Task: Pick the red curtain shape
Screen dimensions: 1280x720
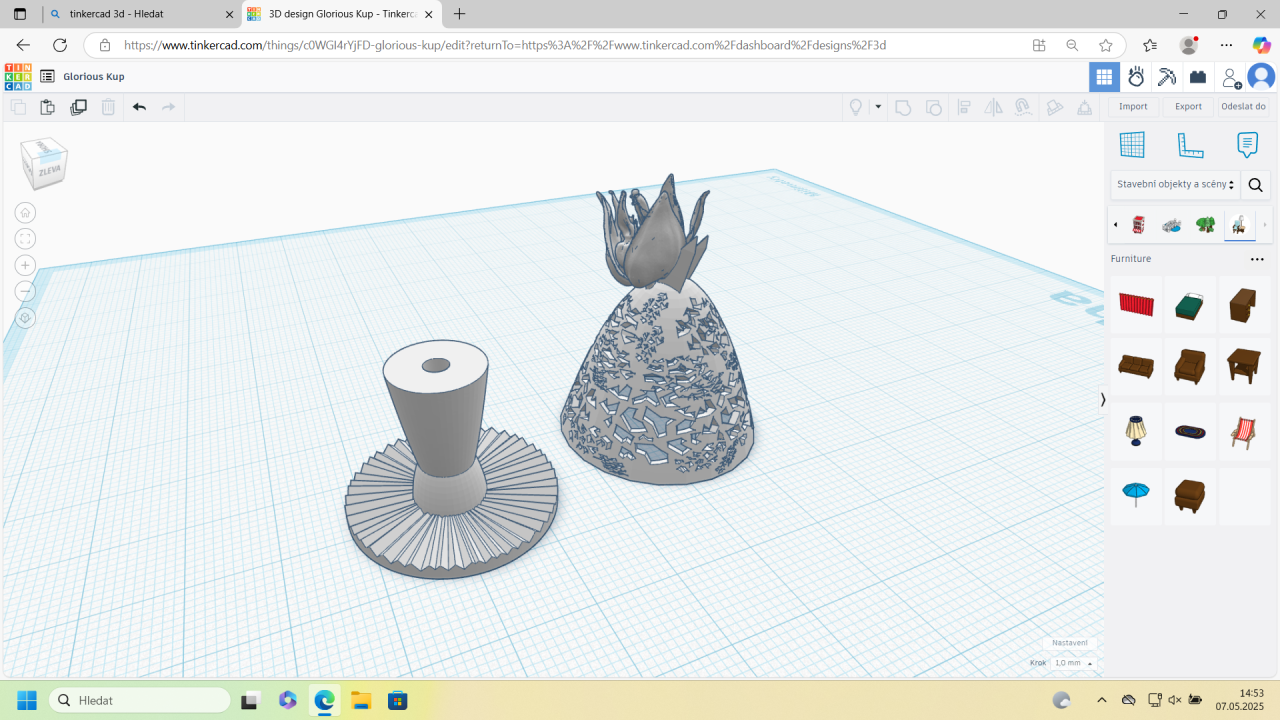Action: (x=1136, y=305)
